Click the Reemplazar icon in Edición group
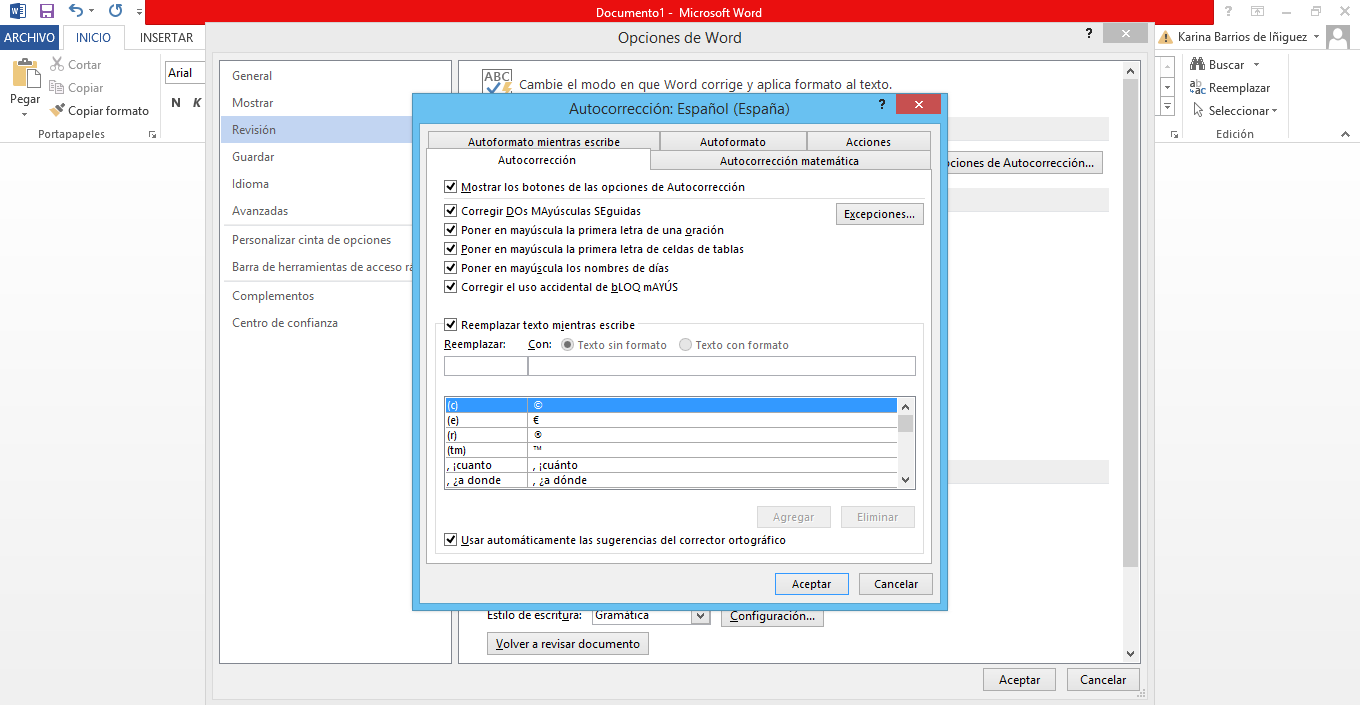This screenshot has height=705, width=1360. (x=1197, y=87)
